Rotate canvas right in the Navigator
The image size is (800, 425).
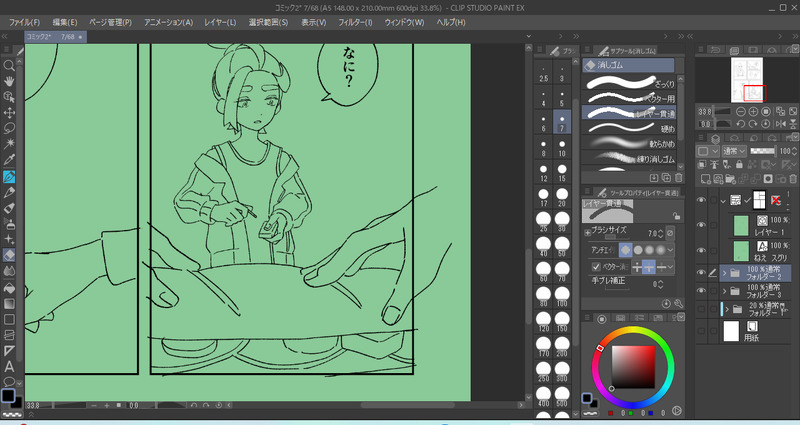tap(753, 124)
